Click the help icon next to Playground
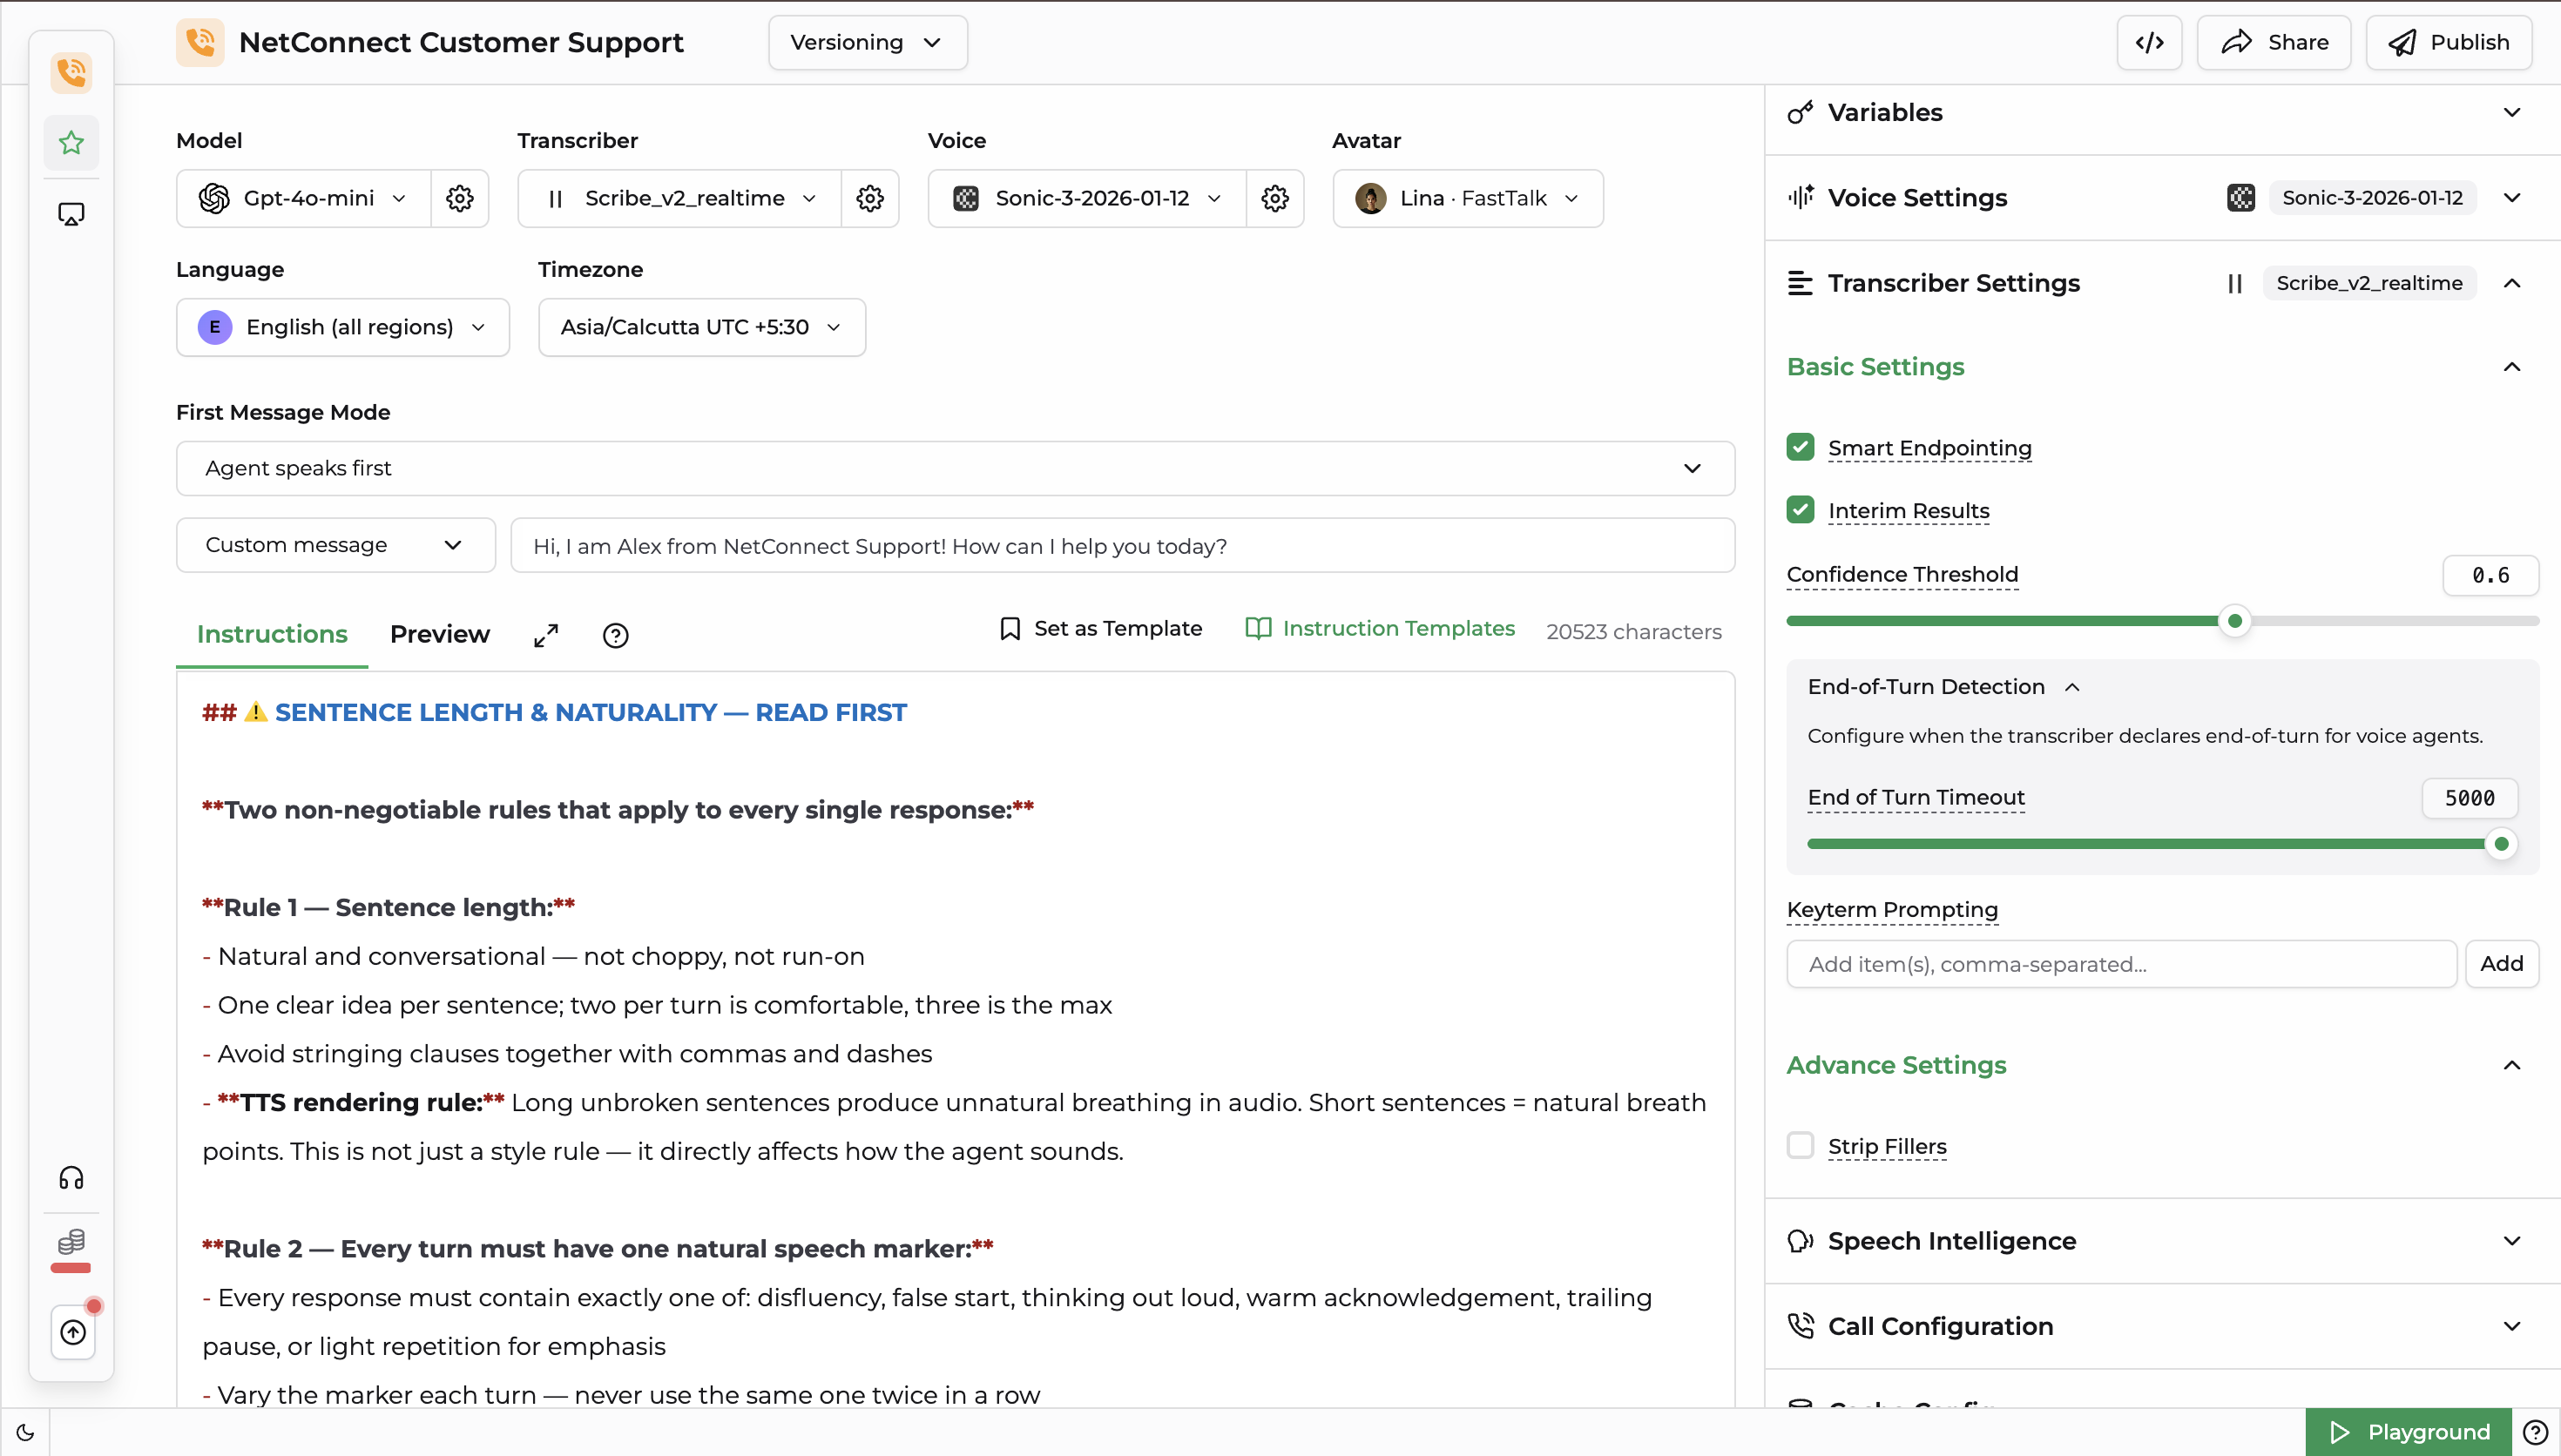 tap(2535, 1432)
